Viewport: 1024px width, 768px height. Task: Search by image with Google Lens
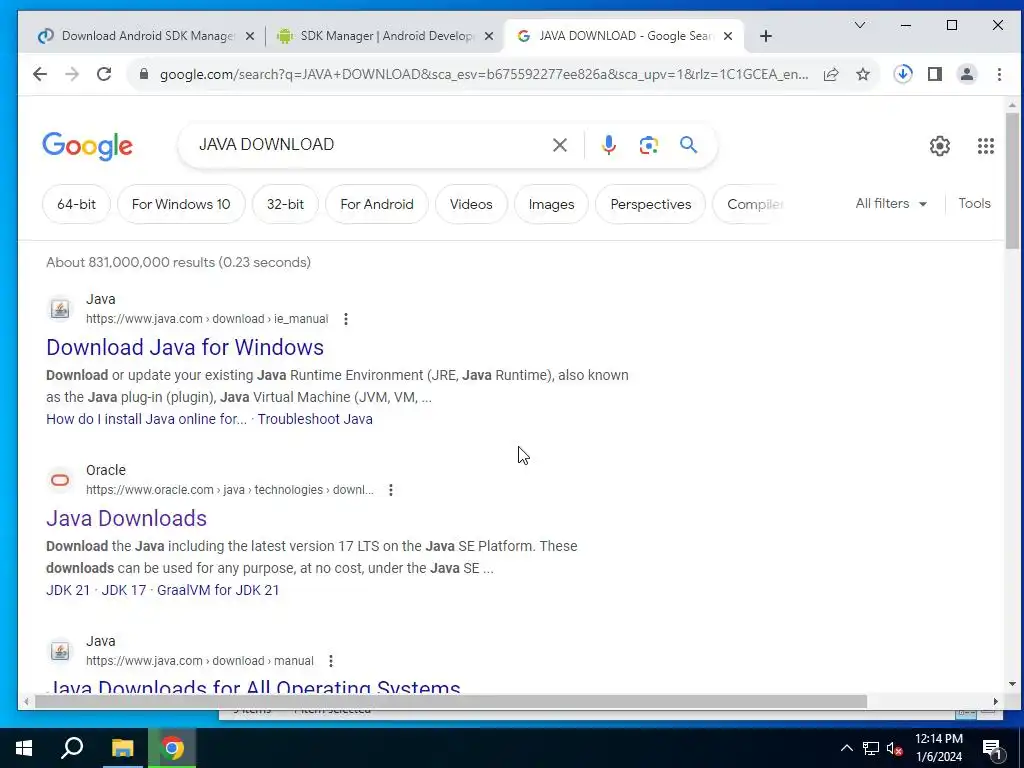(648, 145)
